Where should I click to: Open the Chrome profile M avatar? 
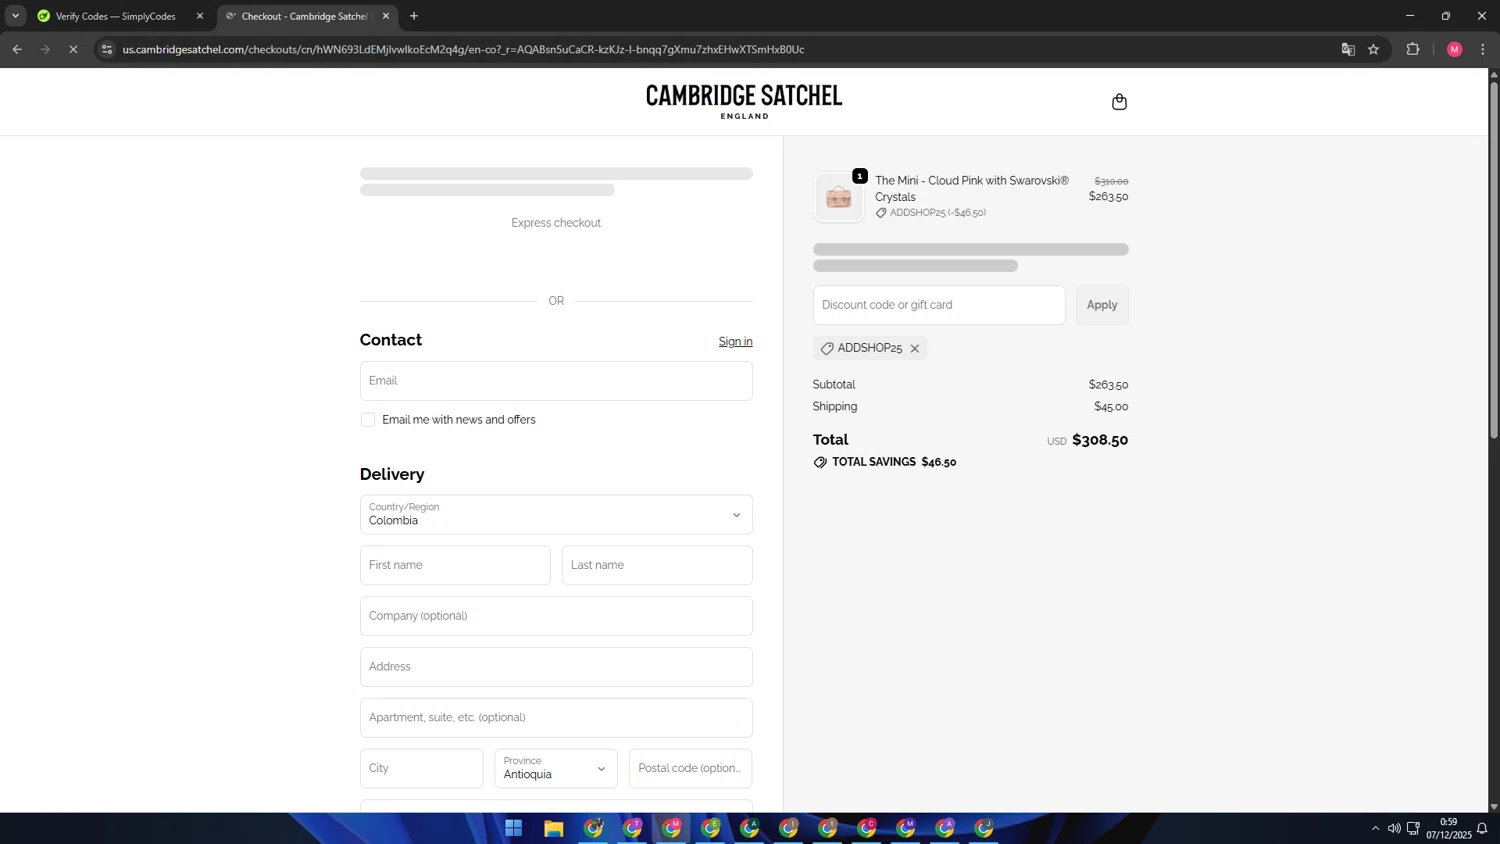coord(1455,49)
